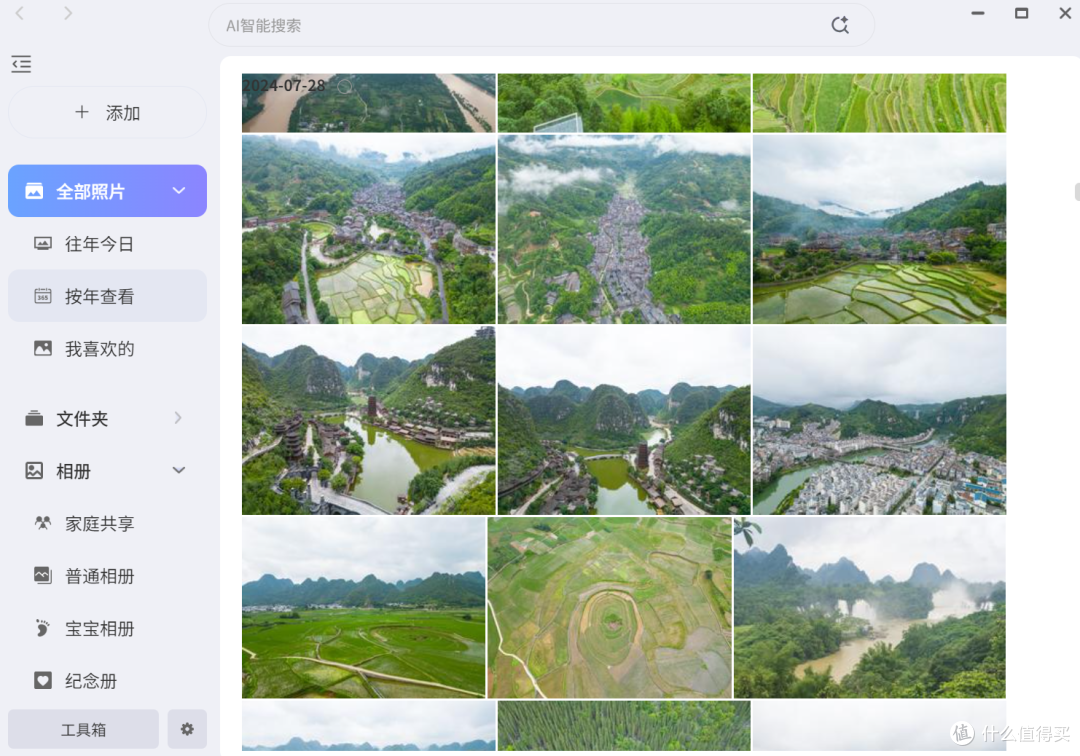1080x756 pixels.
Task: Click the 家庭共享 people icon
Action: pyautogui.click(x=43, y=523)
